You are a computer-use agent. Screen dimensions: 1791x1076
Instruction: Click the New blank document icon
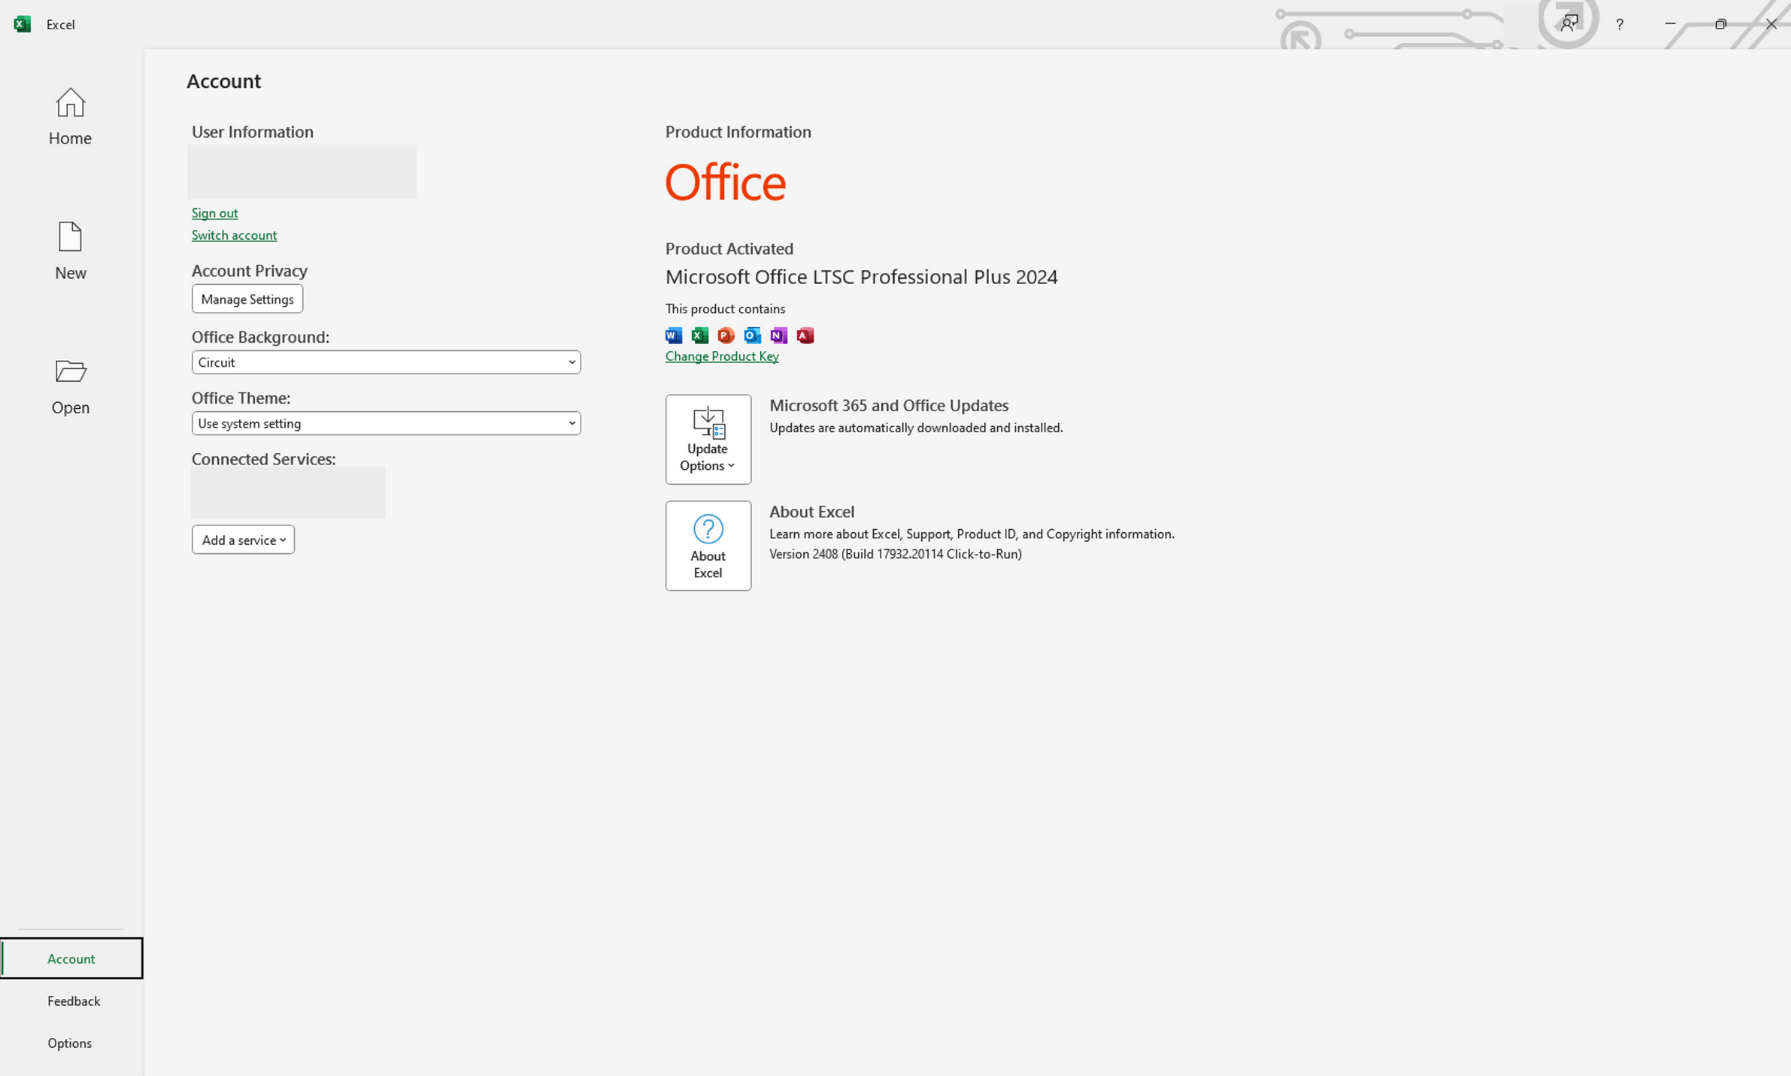pos(70,238)
